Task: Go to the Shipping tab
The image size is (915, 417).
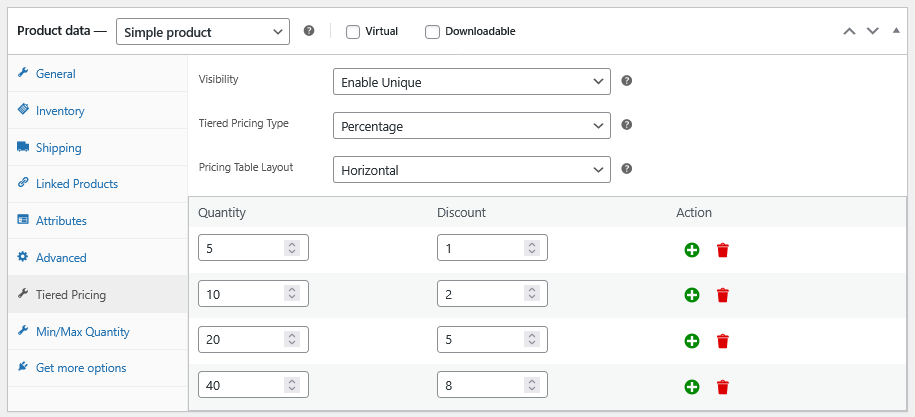Action: 58,148
